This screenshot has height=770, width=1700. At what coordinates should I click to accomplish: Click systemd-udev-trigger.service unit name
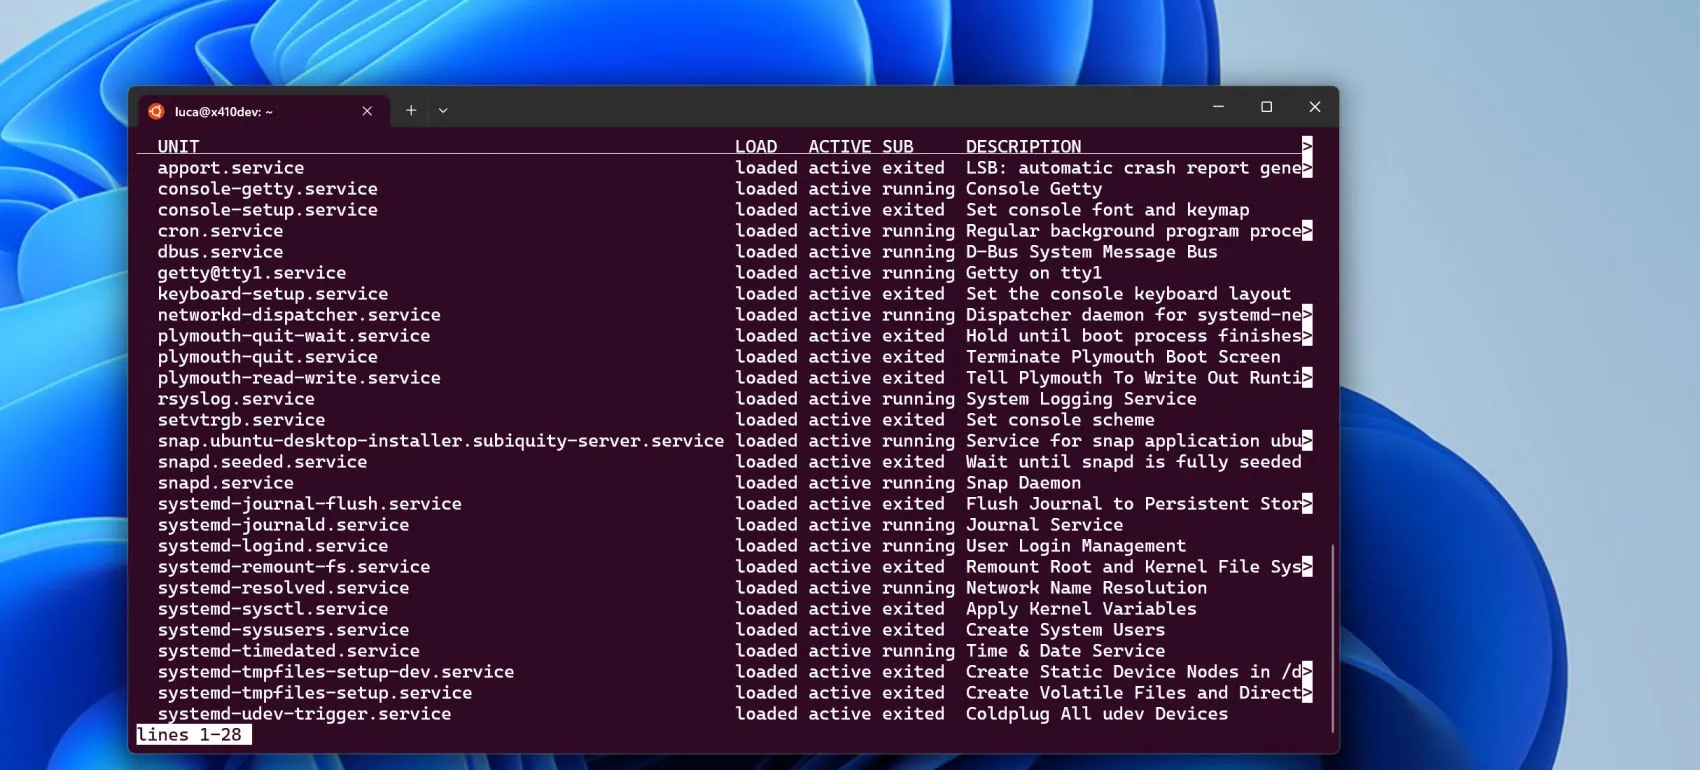pos(304,714)
